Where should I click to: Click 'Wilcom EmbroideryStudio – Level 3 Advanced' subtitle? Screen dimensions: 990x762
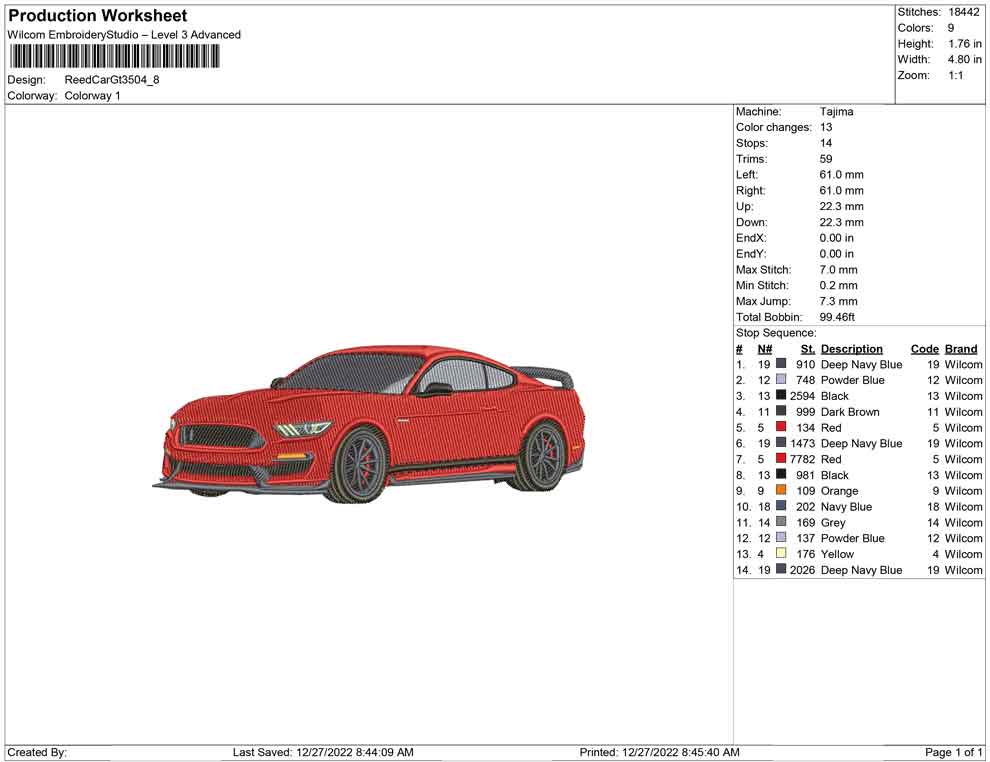point(124,35)
